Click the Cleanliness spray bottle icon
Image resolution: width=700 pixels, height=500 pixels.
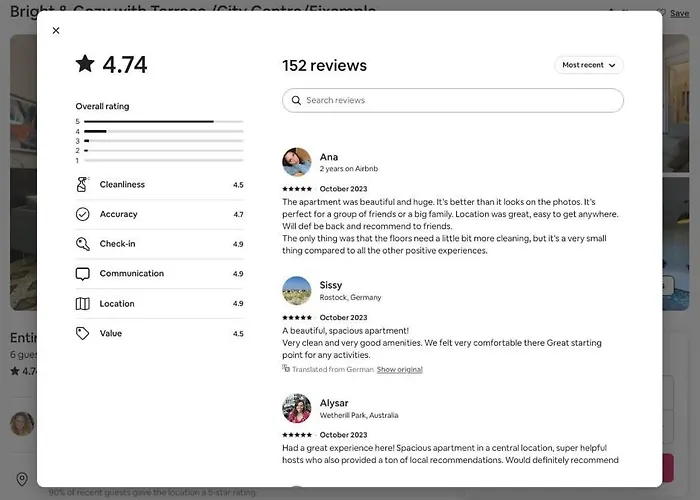pyautogui.click(x=83, y=184)
